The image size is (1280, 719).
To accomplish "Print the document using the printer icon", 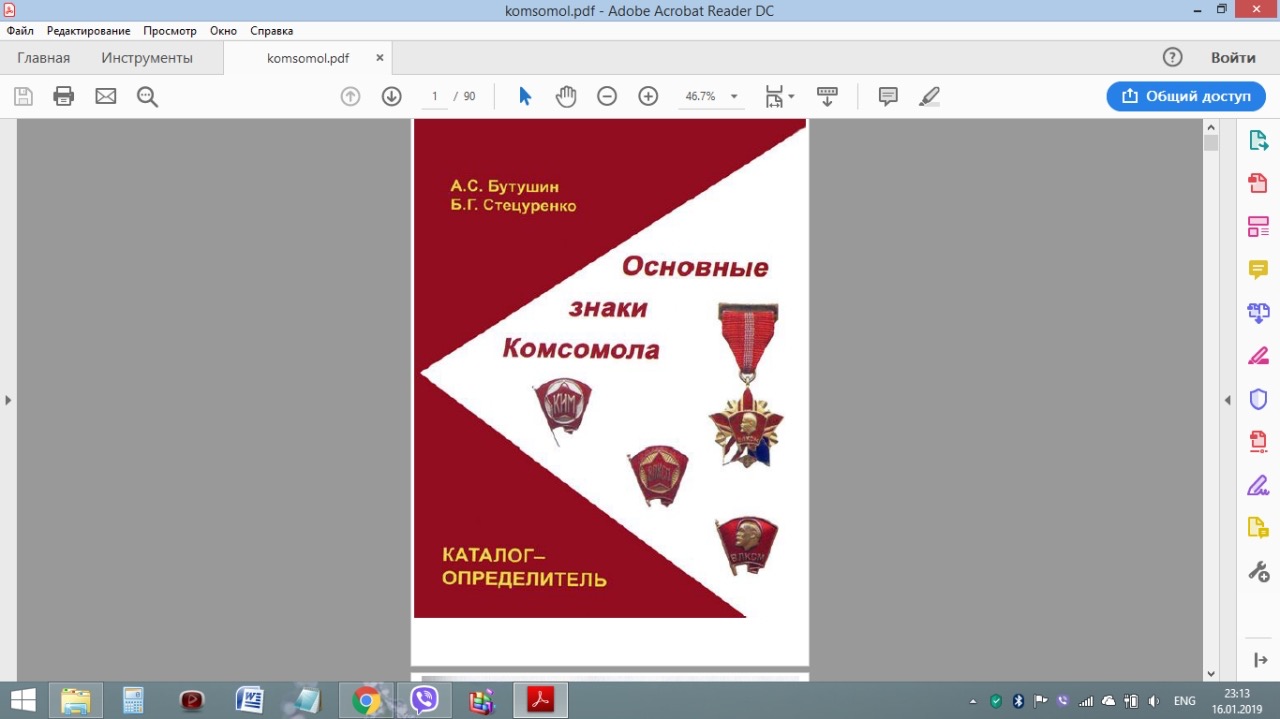I will coord(64,96).
